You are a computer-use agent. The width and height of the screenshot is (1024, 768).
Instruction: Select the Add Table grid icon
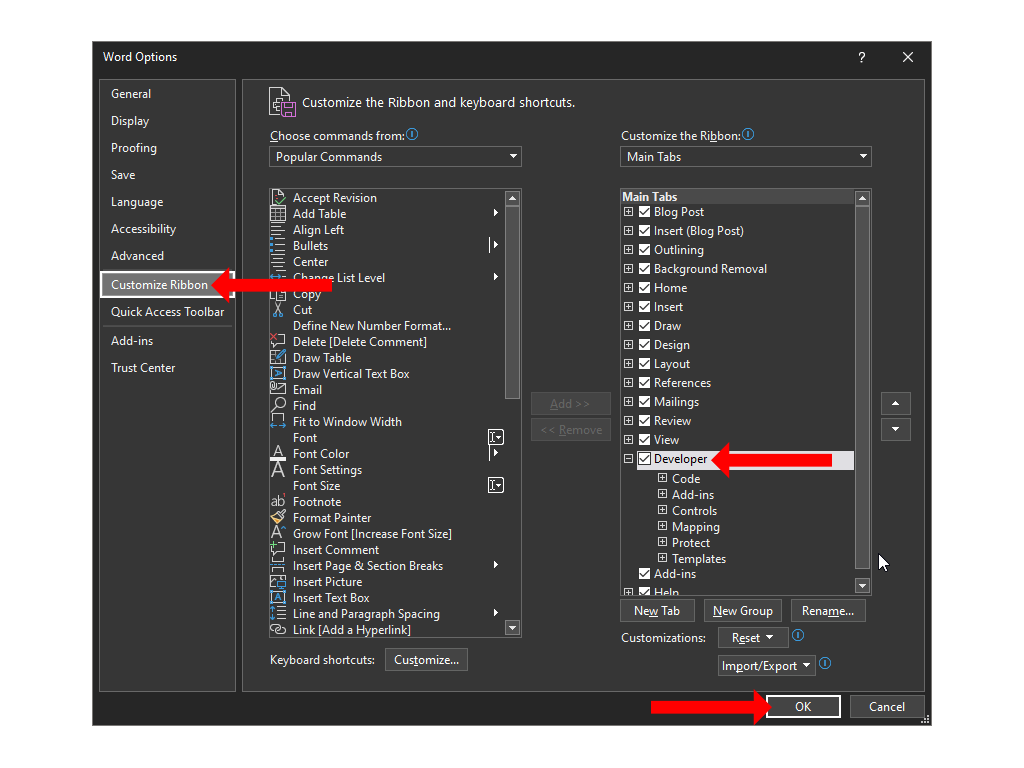click(x=278, y=214)
